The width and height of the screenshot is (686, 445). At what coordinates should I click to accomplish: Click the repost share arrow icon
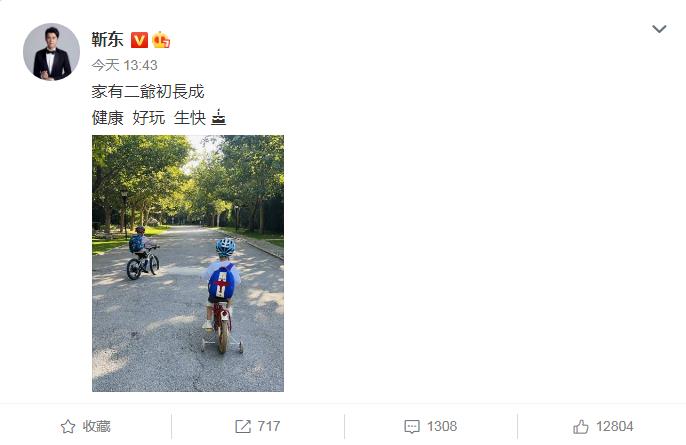[243, 426]
